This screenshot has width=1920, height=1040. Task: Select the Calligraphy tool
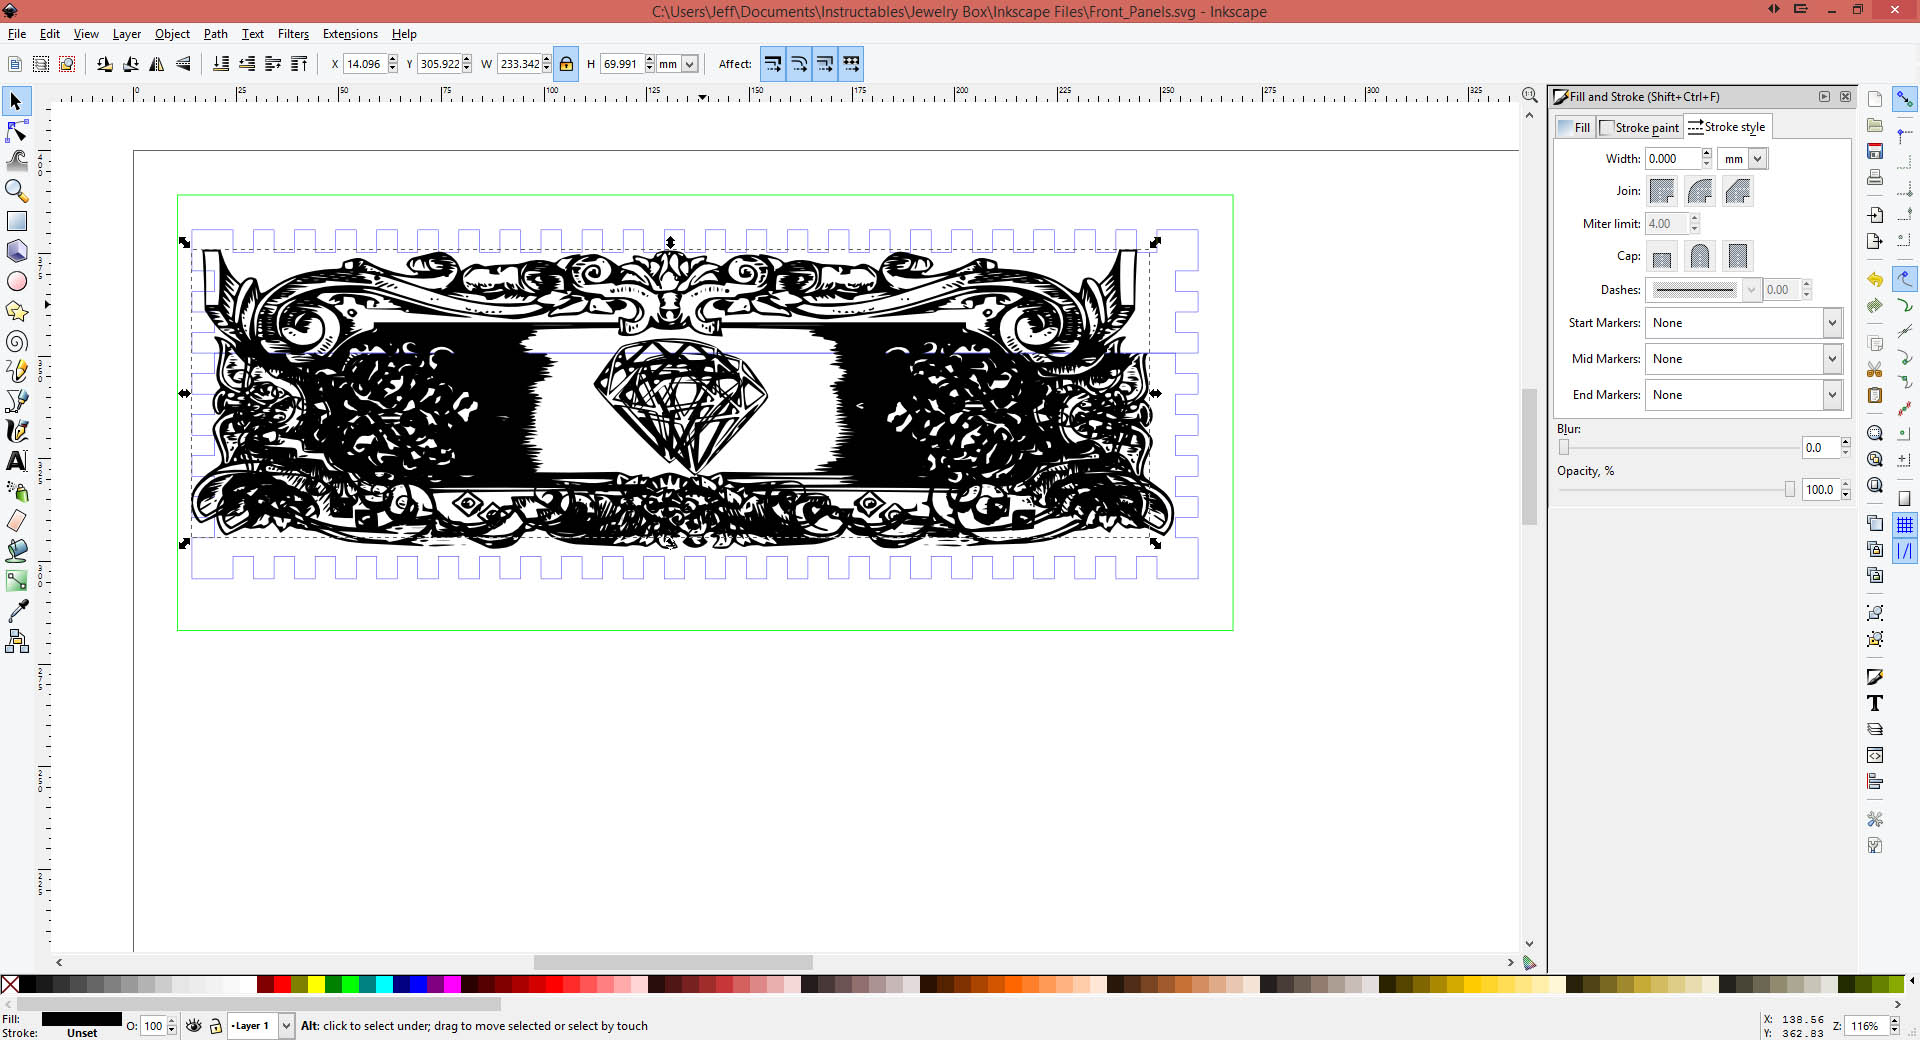(16, 431)
